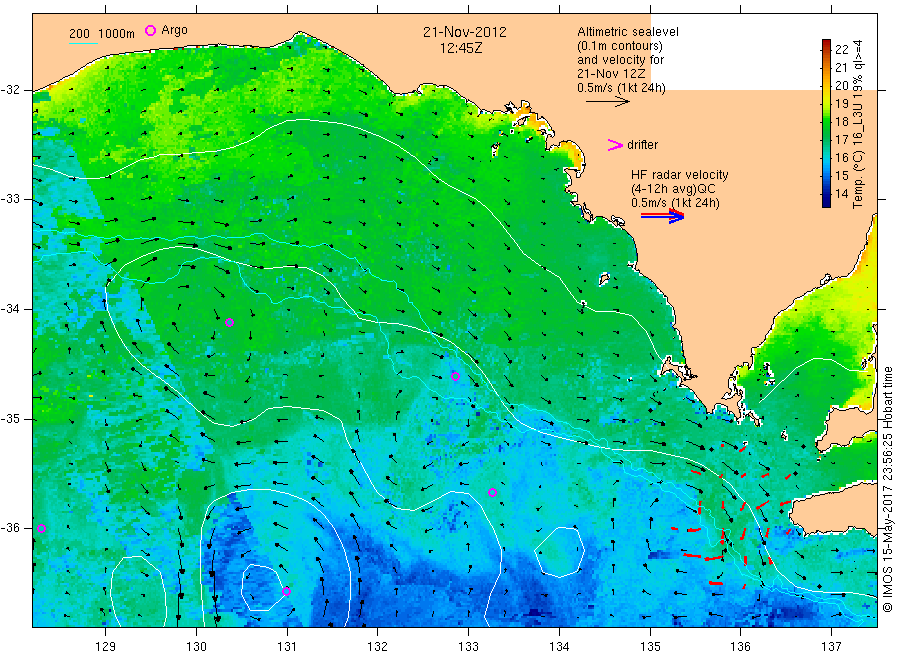Image resolution: width=900 pixels, height=660 pixels.
Task: Click "0.5m/s (1kt 24h)" under 21-Nov 12Z
Action: click(x=622, y=88)
